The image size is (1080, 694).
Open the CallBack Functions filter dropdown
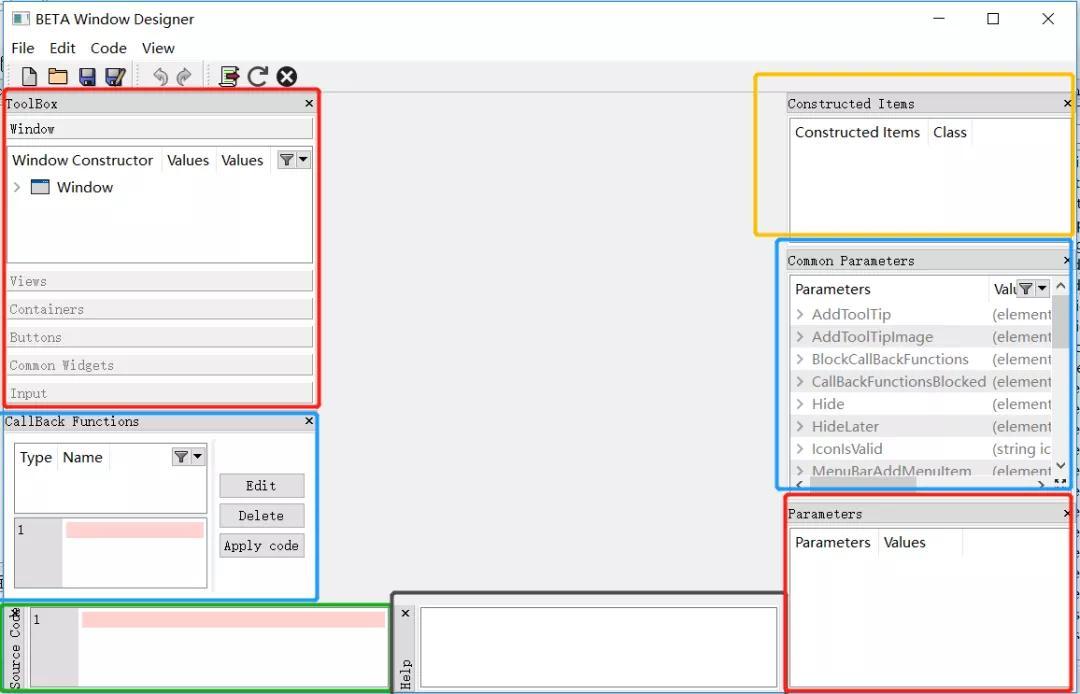(x=198, y=457)
